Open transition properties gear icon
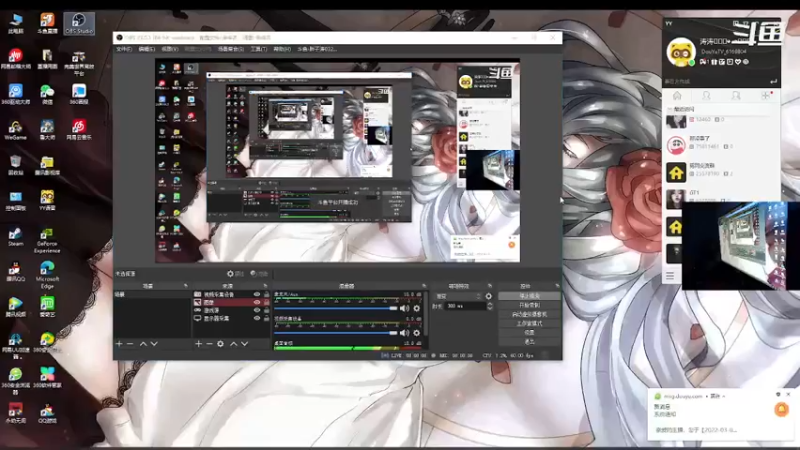This screenshot has height=450, width=800. (489, 296)
